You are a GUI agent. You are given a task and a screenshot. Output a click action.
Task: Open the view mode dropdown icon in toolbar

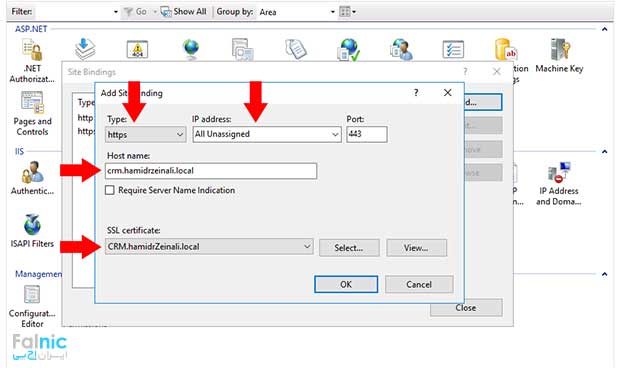click(348, 12)
